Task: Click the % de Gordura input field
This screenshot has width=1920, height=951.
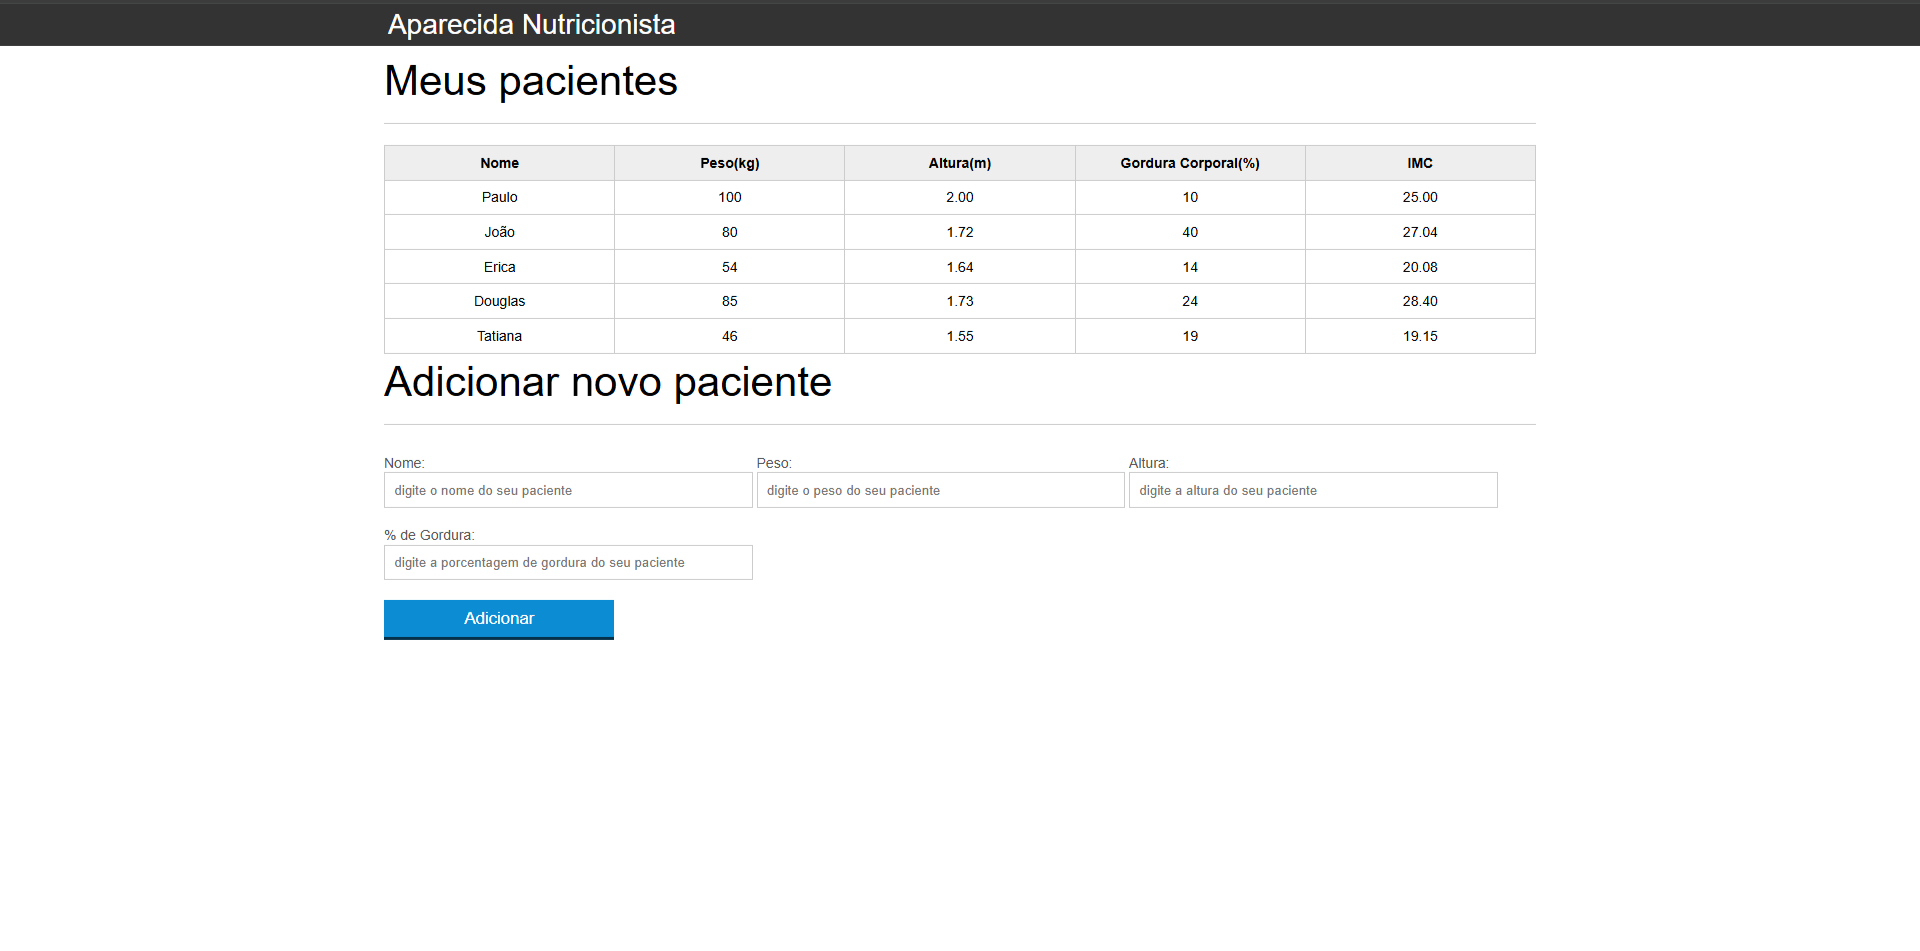Action: [x=567, y=562]
